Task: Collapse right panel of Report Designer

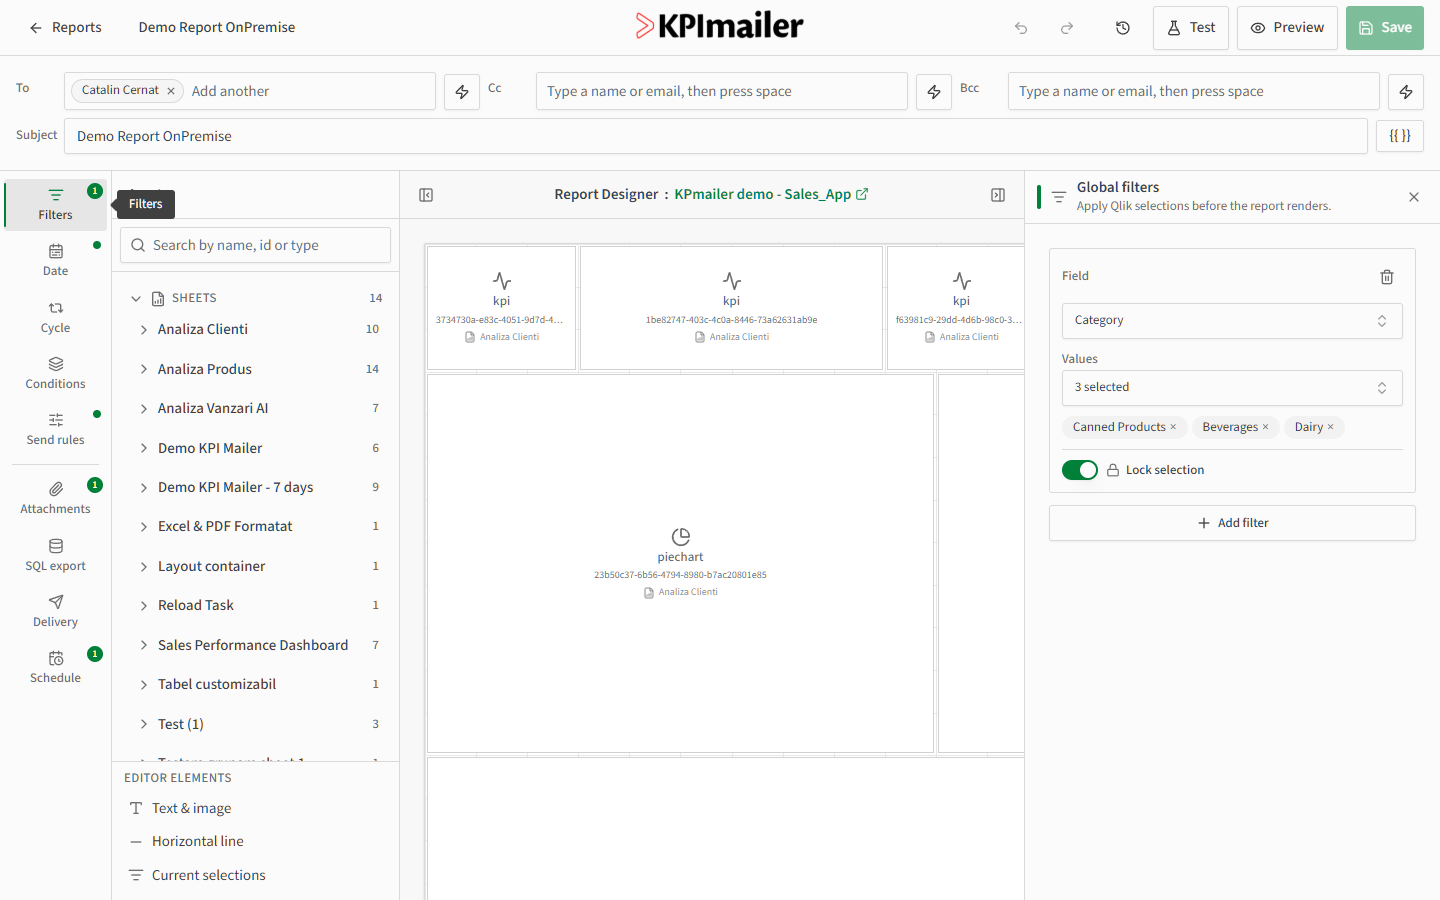Action: click(998, 195)
